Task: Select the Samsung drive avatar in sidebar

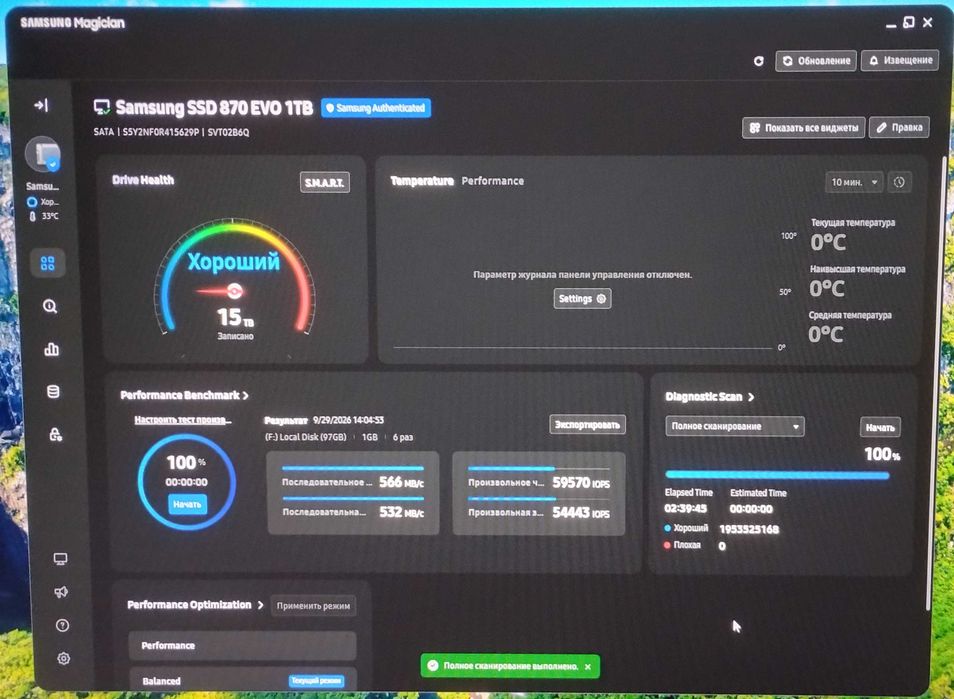Action: tap(43, 154)
